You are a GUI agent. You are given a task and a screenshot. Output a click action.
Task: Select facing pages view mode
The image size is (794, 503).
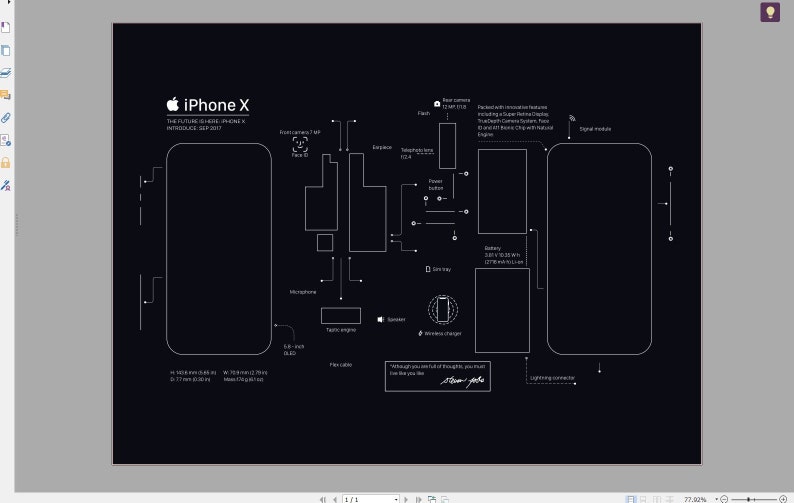tap(657, 499)
